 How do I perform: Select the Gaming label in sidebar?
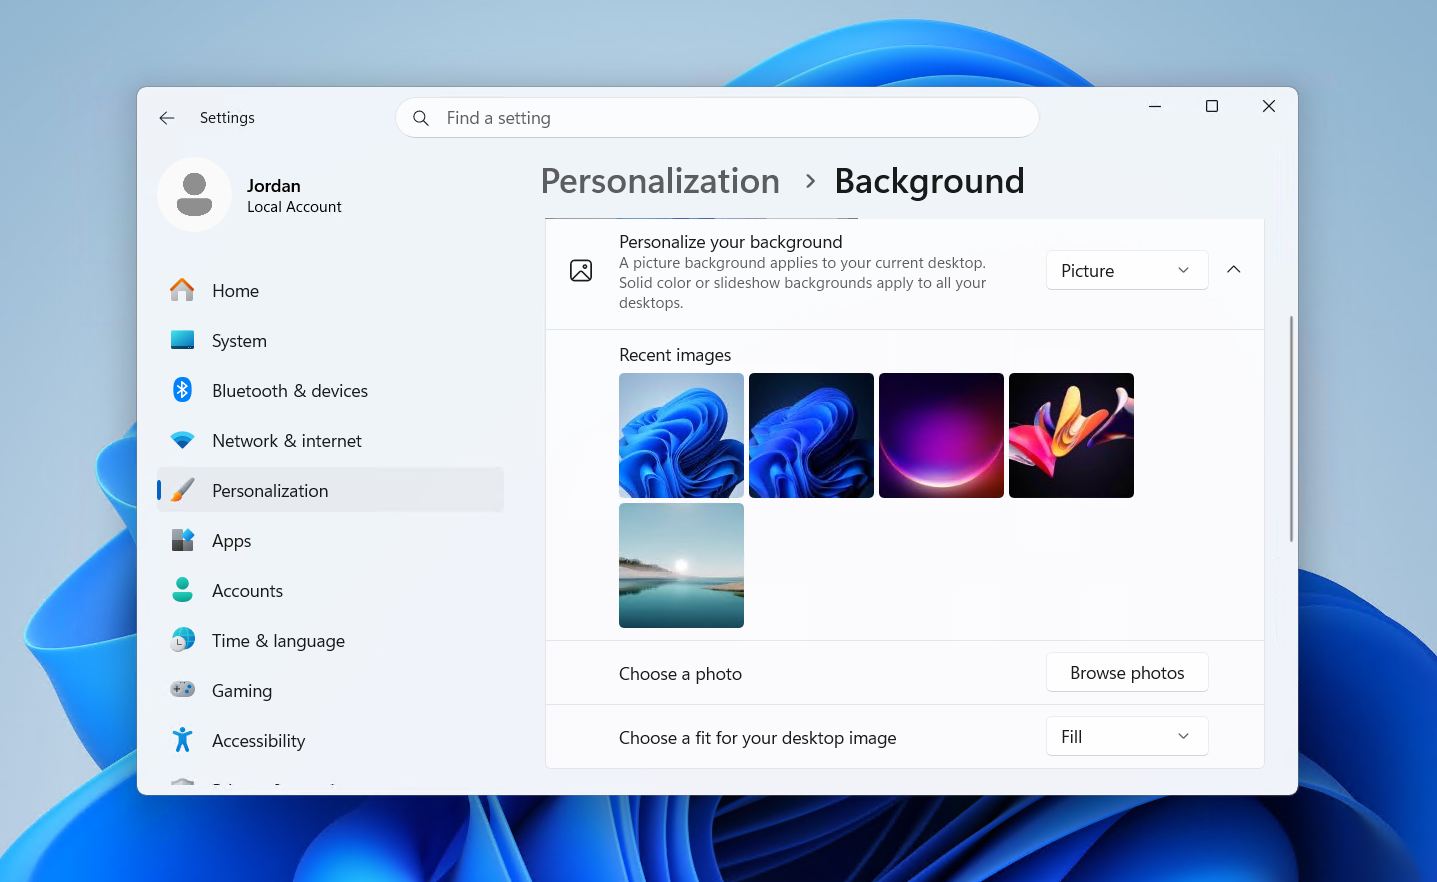(242, 691)
